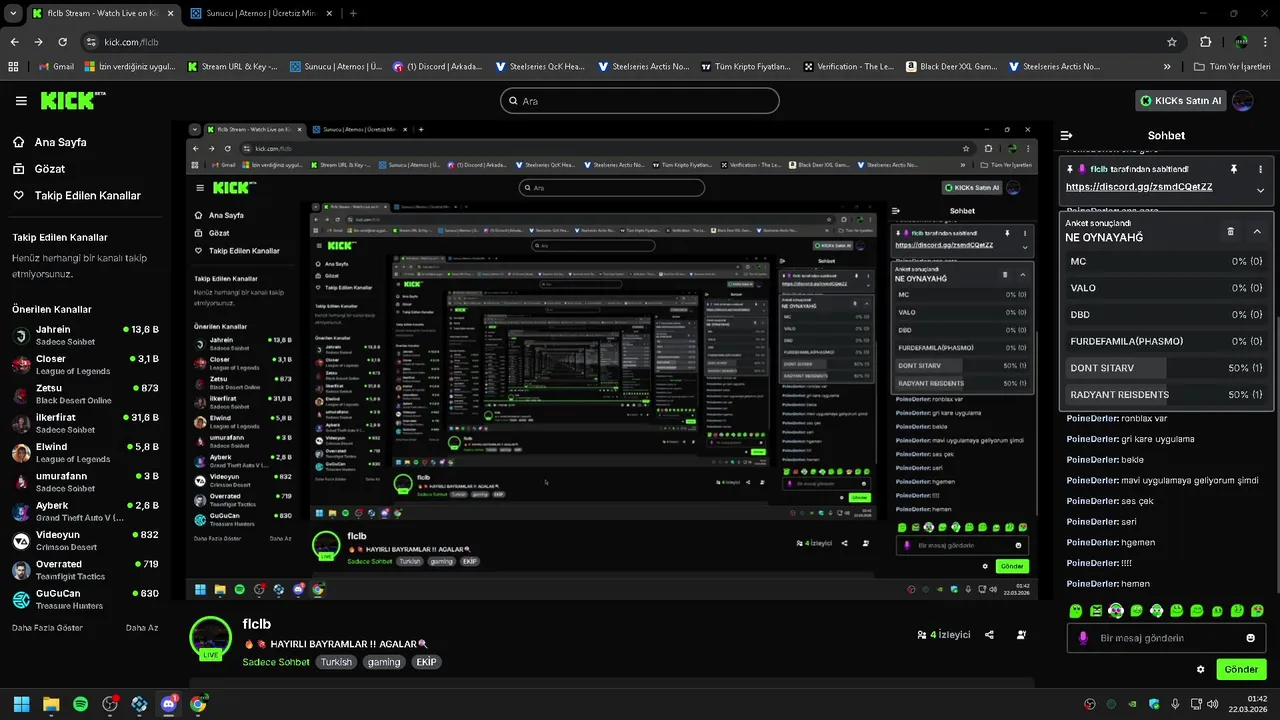Click the stream video player

(x=610, y=361)
